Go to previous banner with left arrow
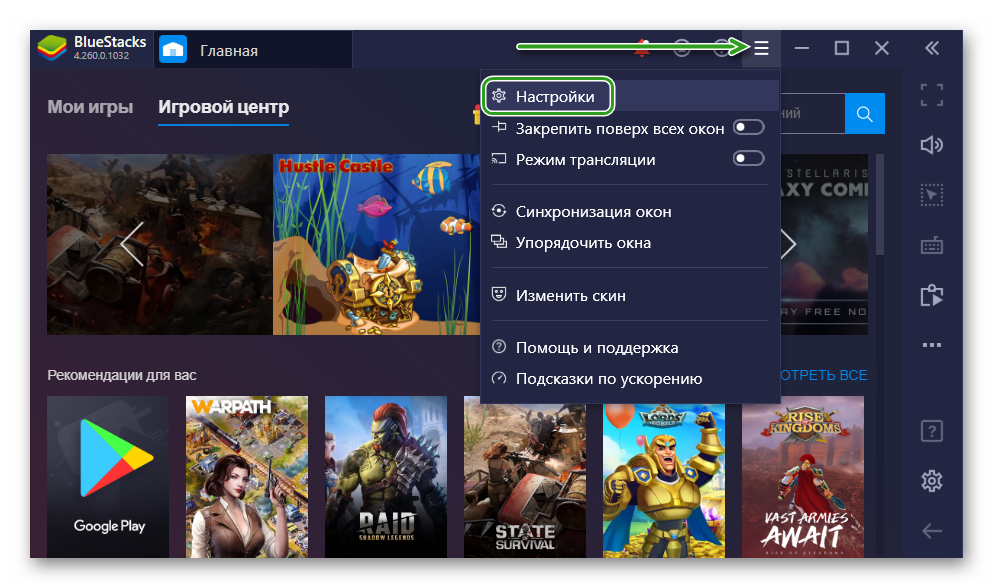Viewport: 993px width, 588px height. pos(131,244)
